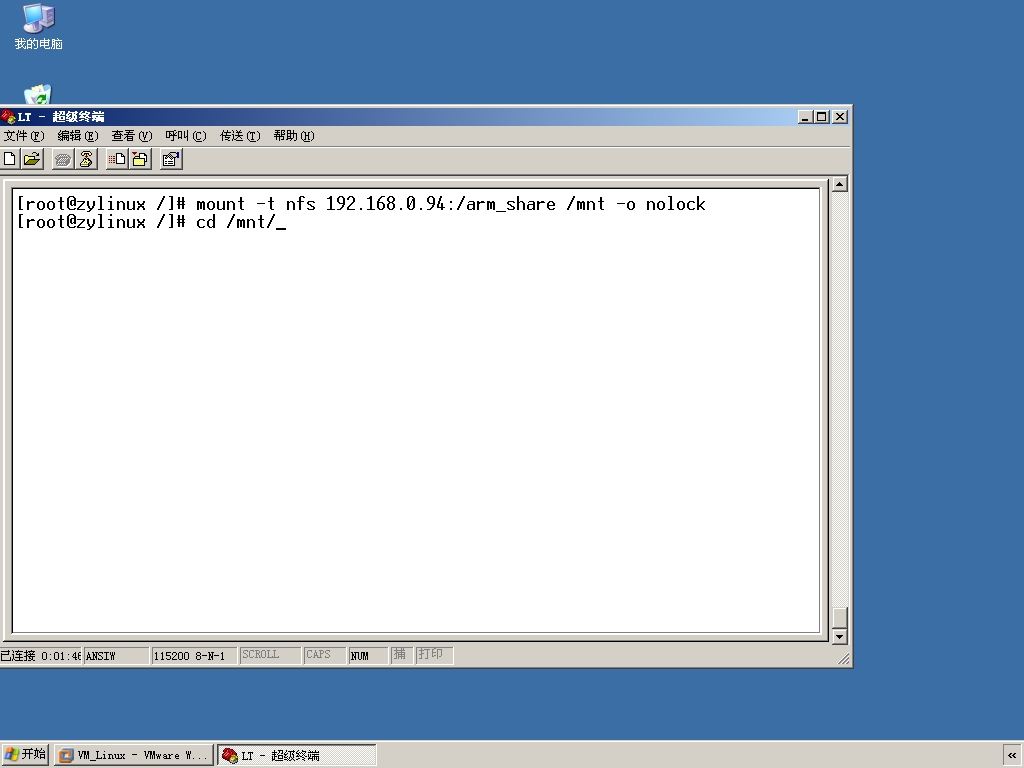This screenshot has height=768, width=1024.
Task: Open the Properties toolbar icon
Action: (171, 159)
